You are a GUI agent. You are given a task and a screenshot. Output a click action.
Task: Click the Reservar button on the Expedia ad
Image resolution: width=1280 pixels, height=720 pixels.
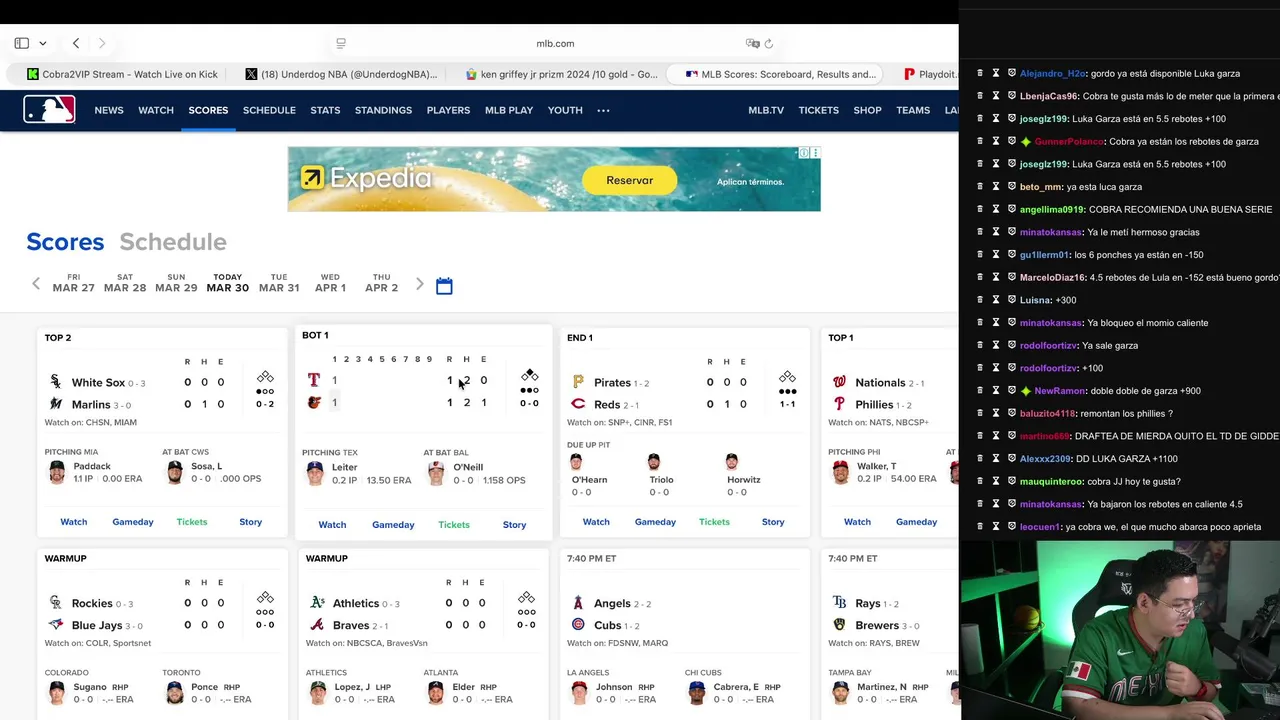tap(629, 180)
